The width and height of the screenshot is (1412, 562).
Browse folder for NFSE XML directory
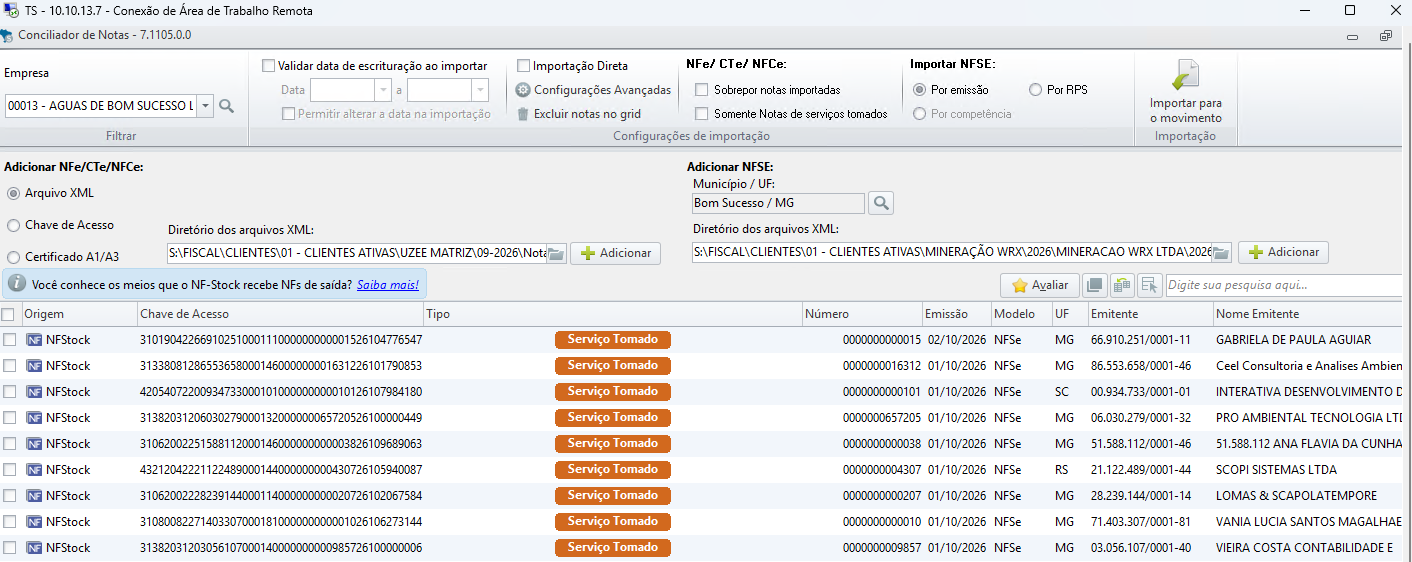click(1221, 252)
